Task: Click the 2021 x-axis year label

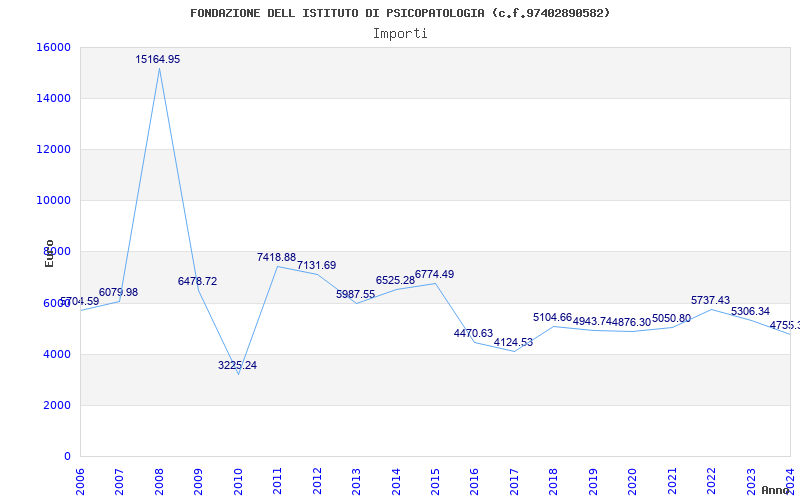Action: click(672, 481)
